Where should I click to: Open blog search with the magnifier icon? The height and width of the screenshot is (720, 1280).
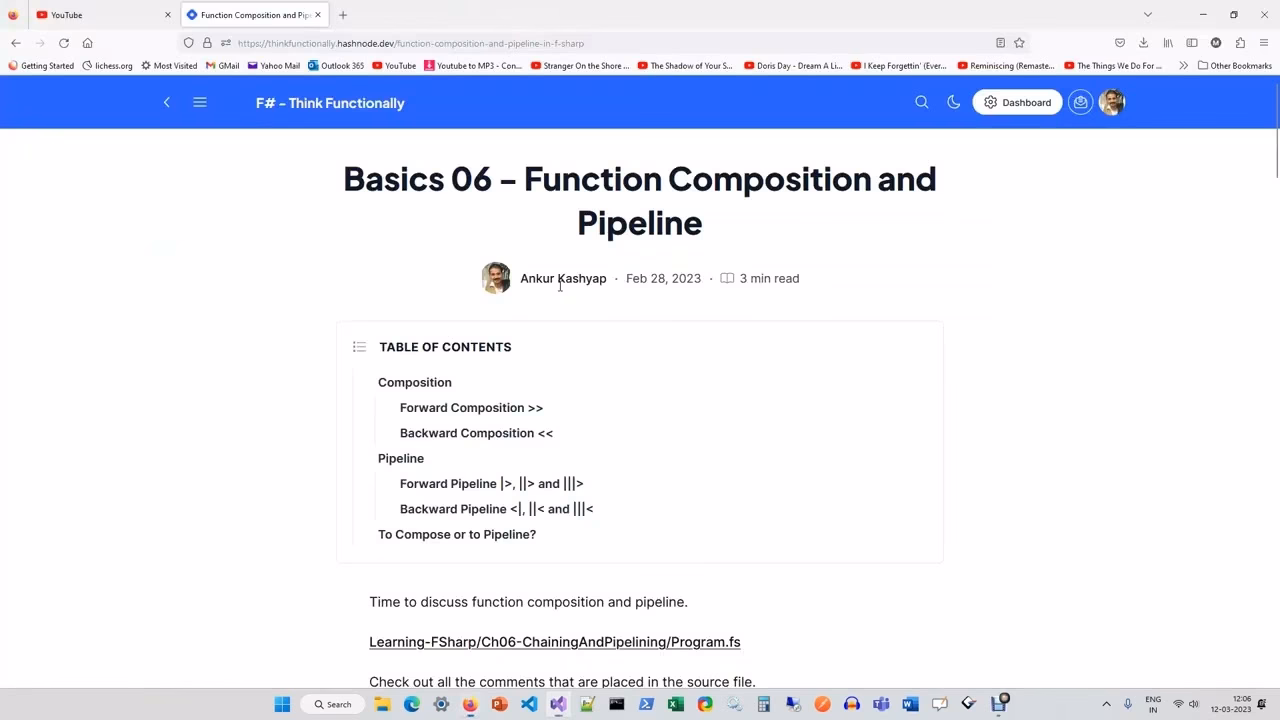point(921,101)
